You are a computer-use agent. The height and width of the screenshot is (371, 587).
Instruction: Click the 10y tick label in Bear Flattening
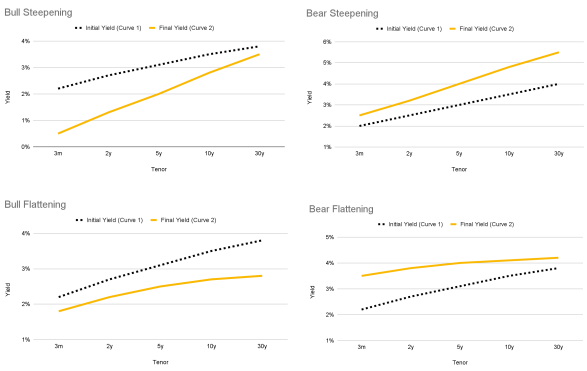click(x=509, y=347)
